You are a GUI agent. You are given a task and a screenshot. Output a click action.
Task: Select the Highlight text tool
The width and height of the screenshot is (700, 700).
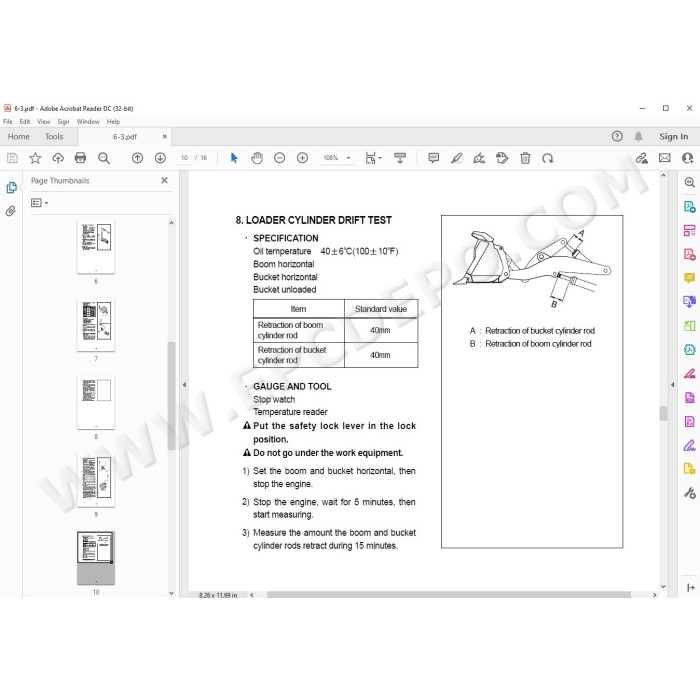(x=456, y=158)
